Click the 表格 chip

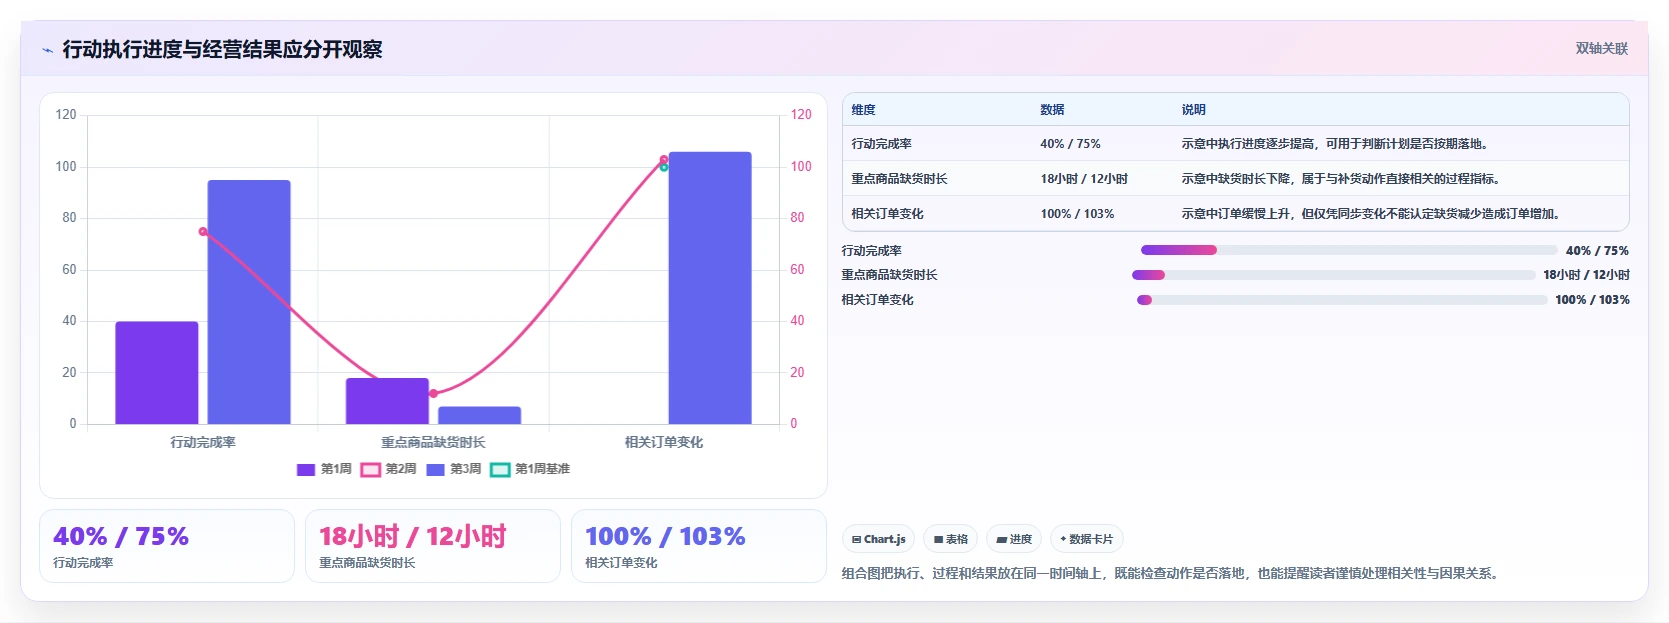tap(950, 539)
